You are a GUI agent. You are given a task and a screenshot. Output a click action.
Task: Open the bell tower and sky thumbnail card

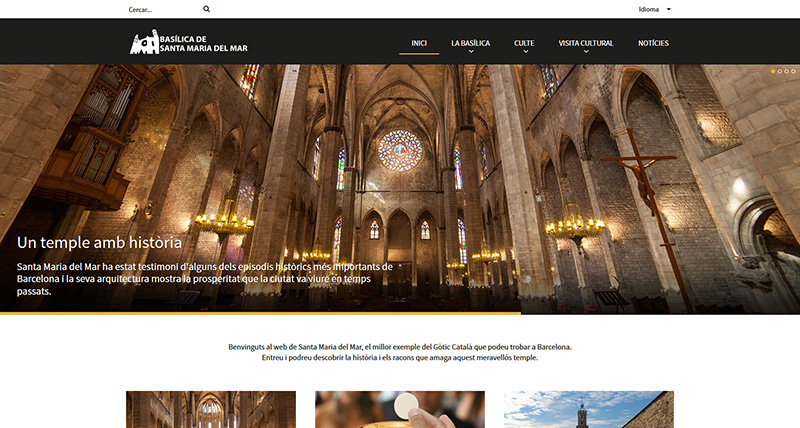(x=589, y=410)
